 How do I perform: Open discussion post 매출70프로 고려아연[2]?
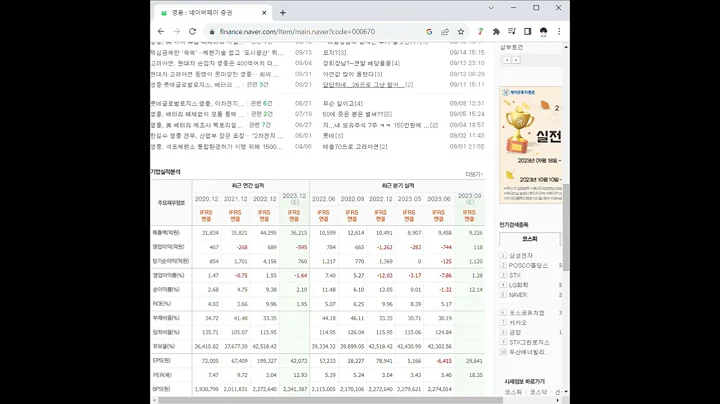tap(355, 147)
